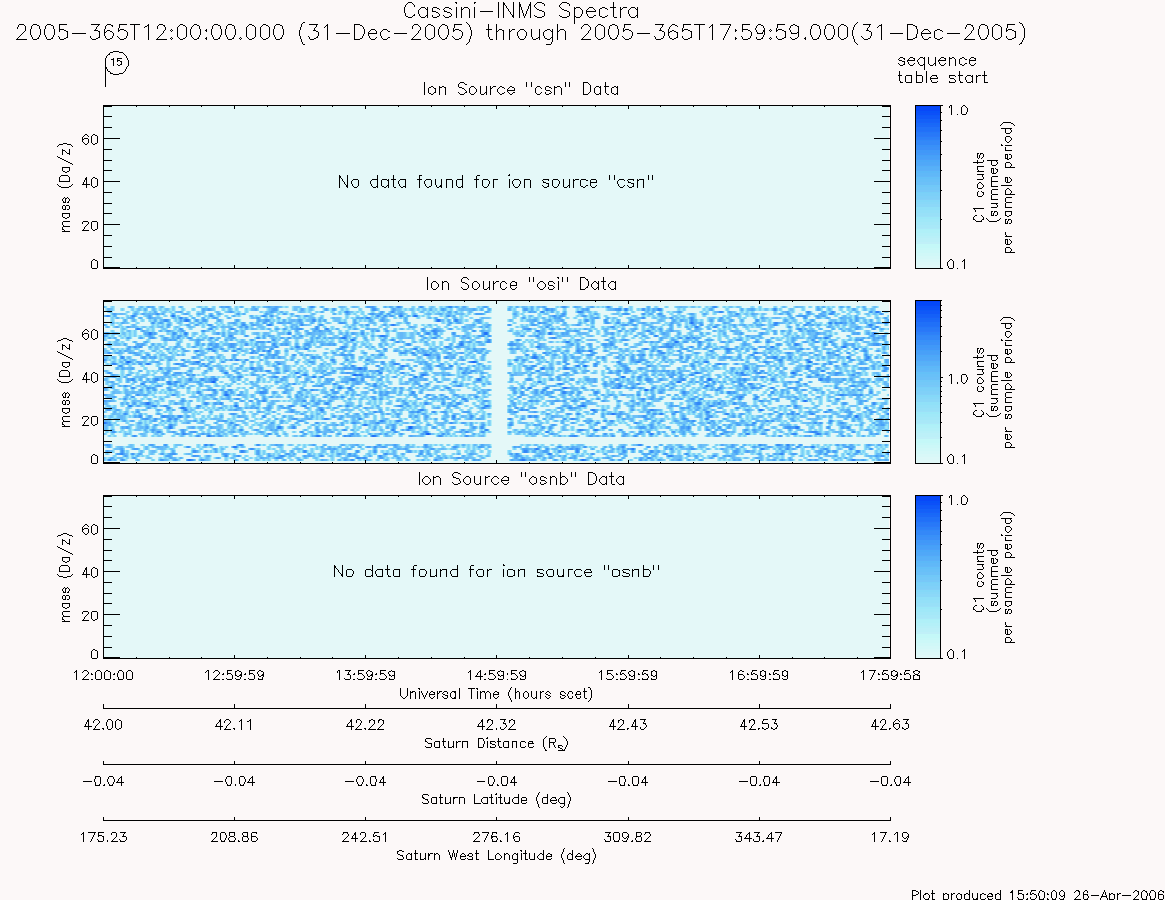The width and height of the screenshot is (1165, 900).
Task: Click the 12:59:59 time tick label
Action: [234, 676]
